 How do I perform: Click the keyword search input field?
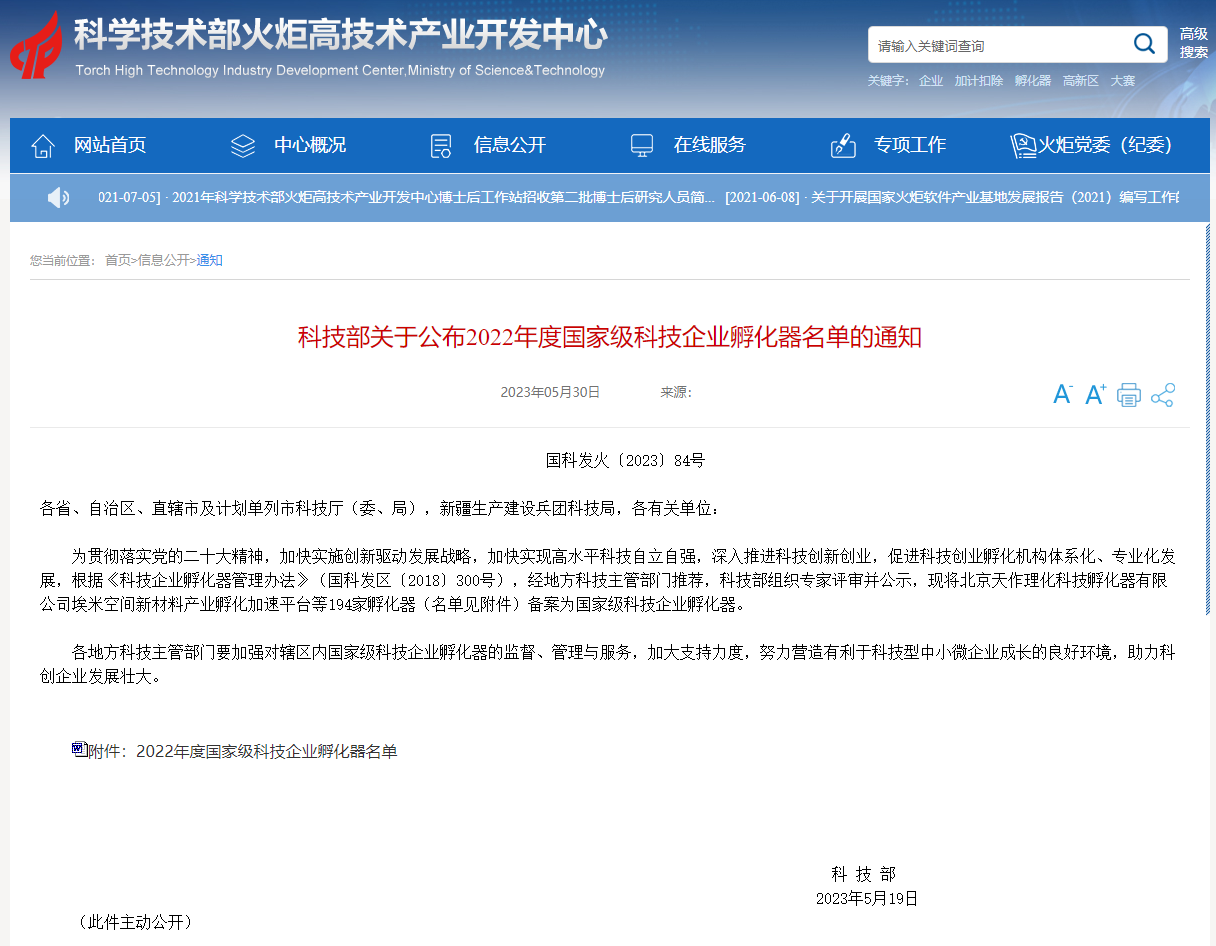tap(998, 45)
